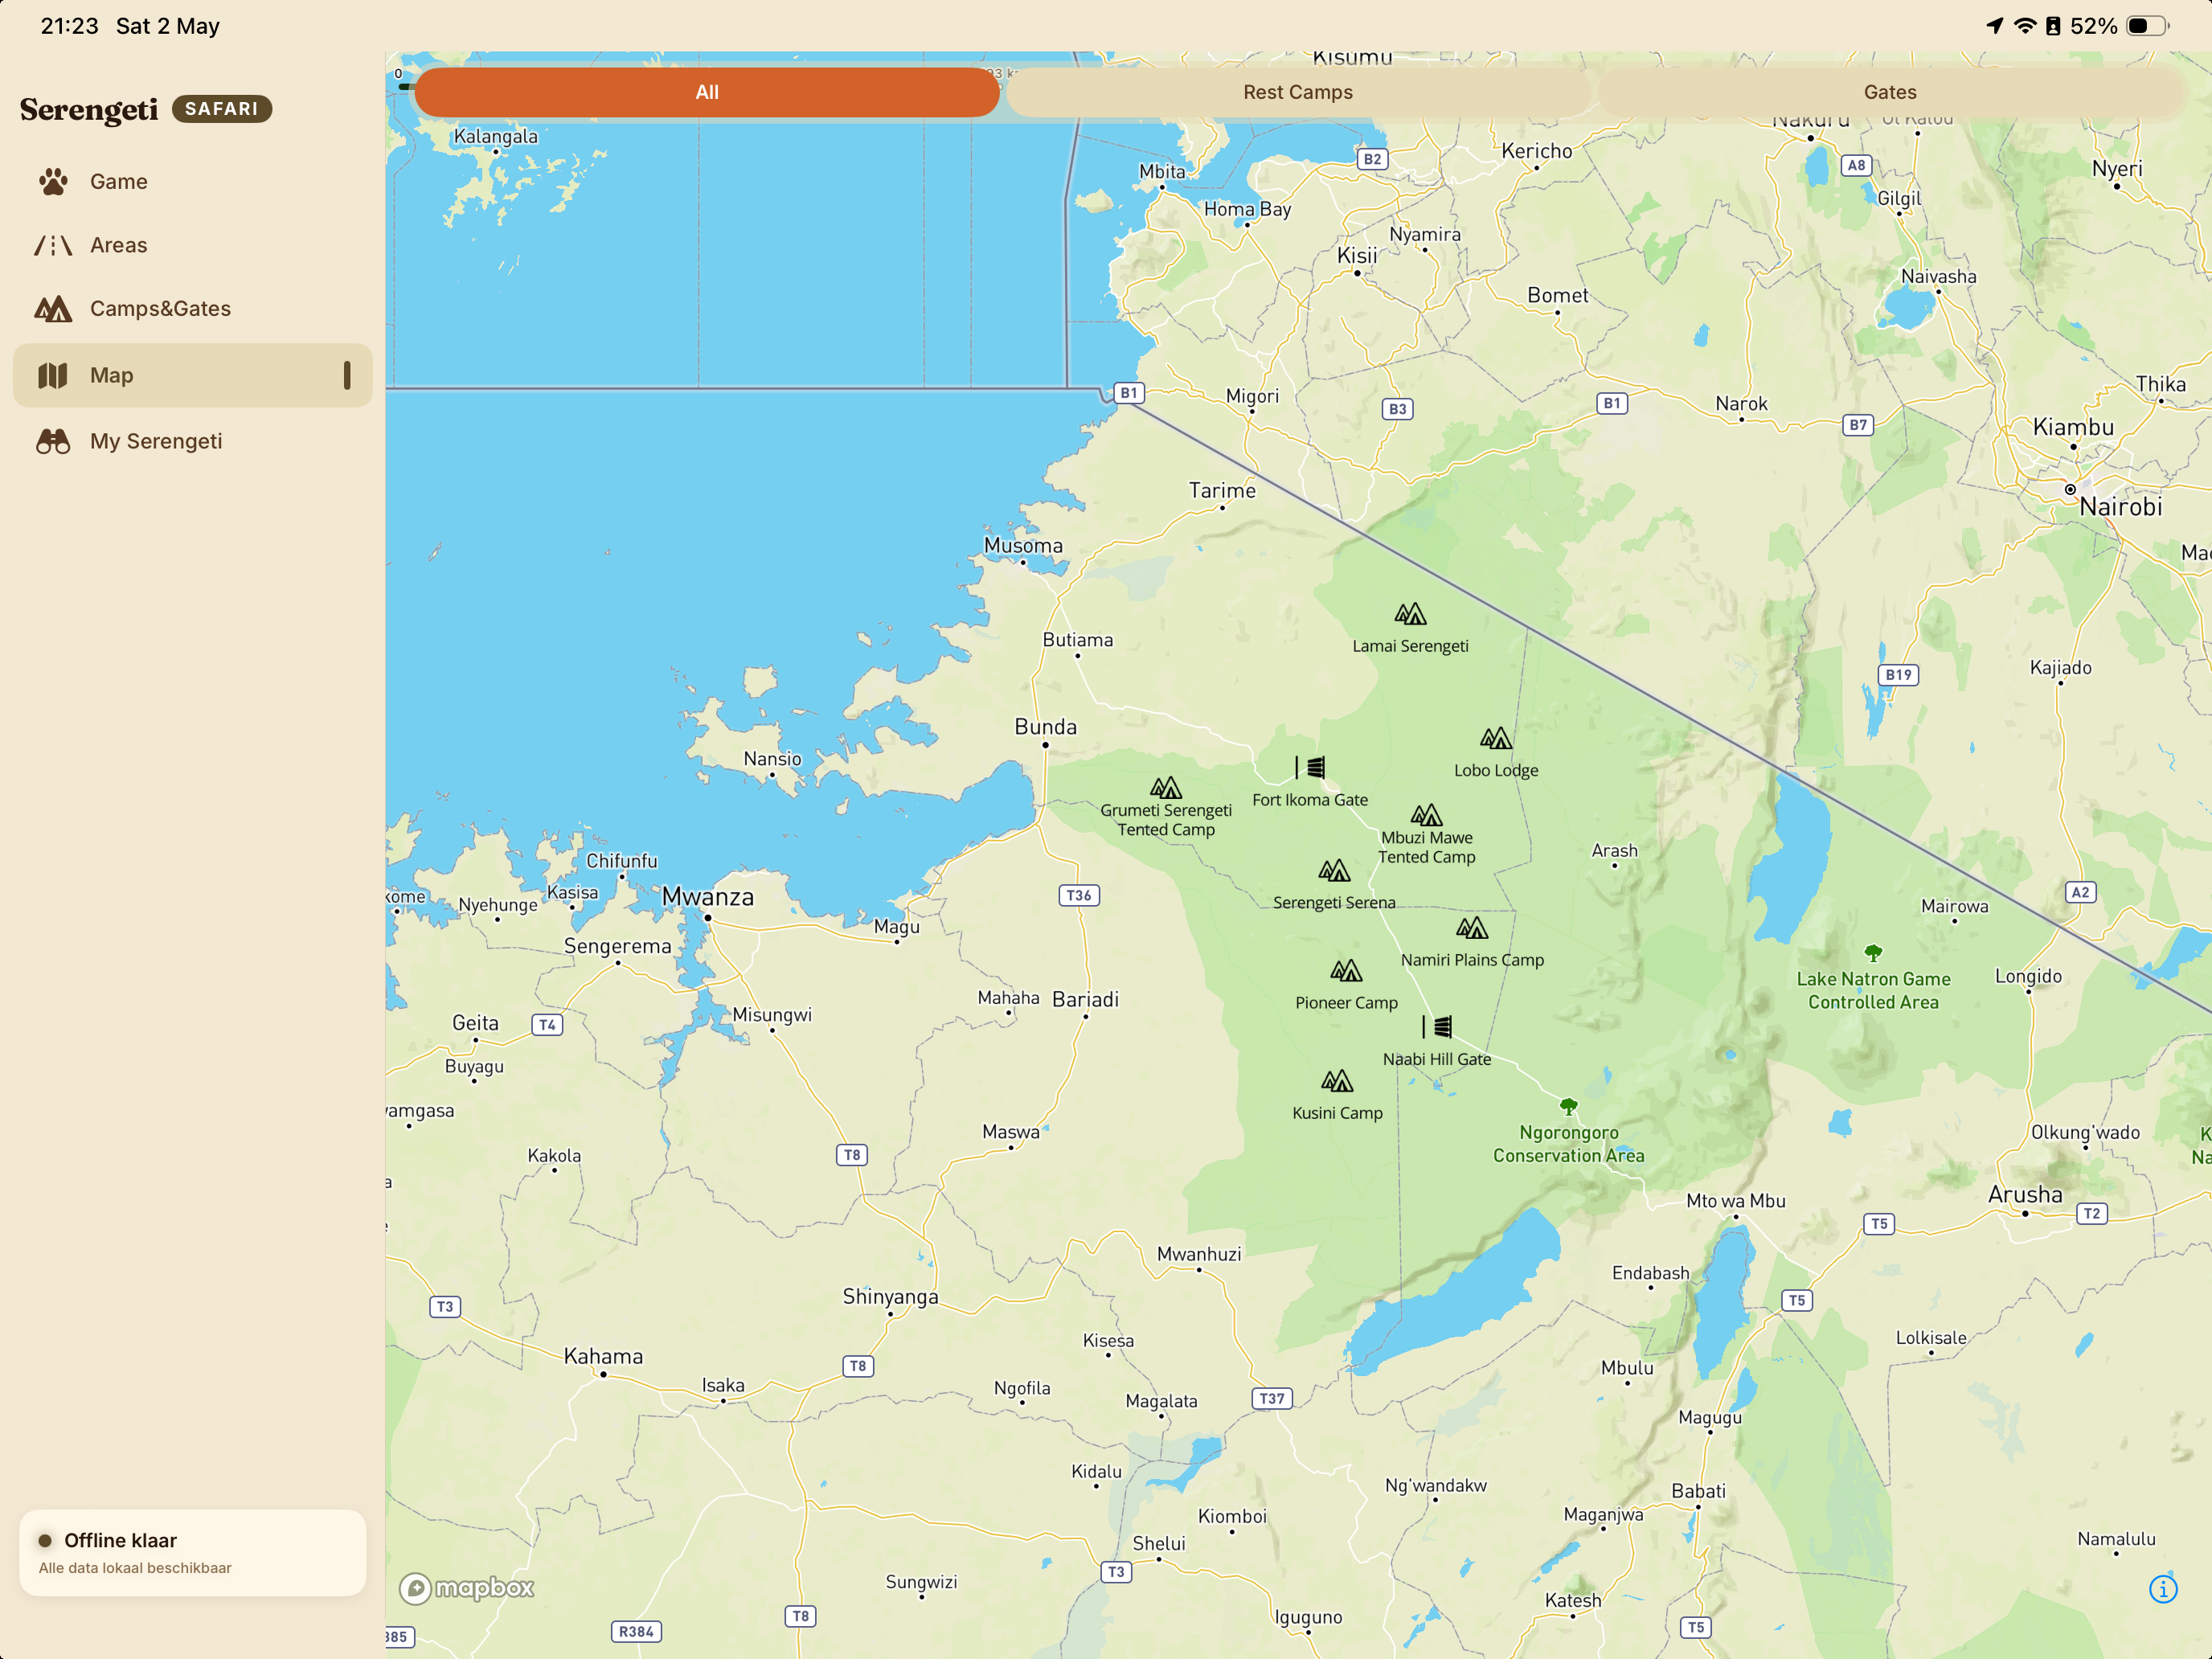Open the My Serengeti menu item

pos(193,441)
